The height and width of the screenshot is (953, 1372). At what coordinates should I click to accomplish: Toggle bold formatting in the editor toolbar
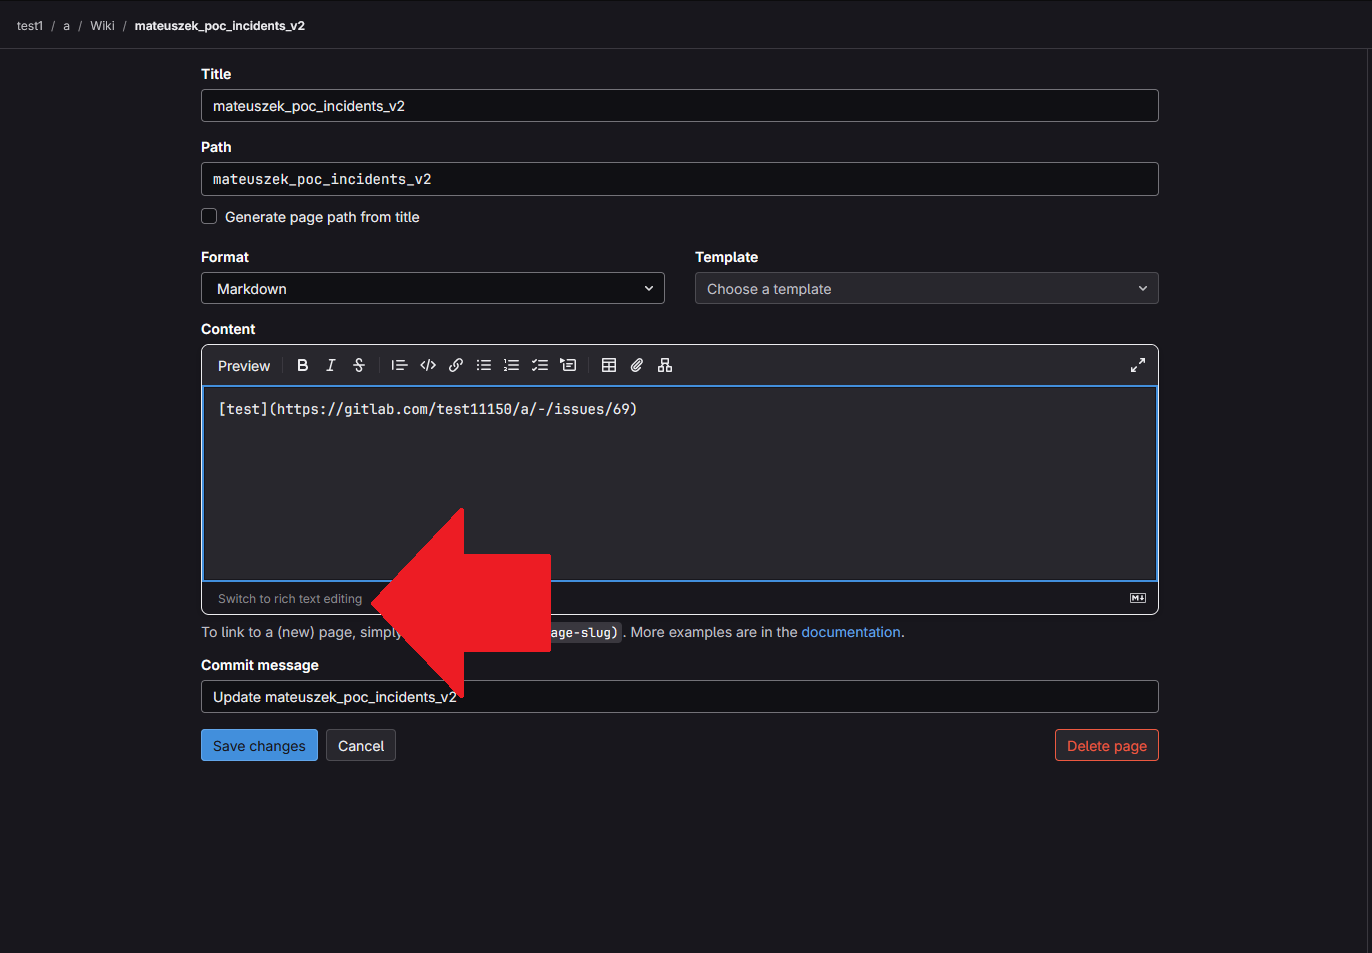click(x=303, y=366)
